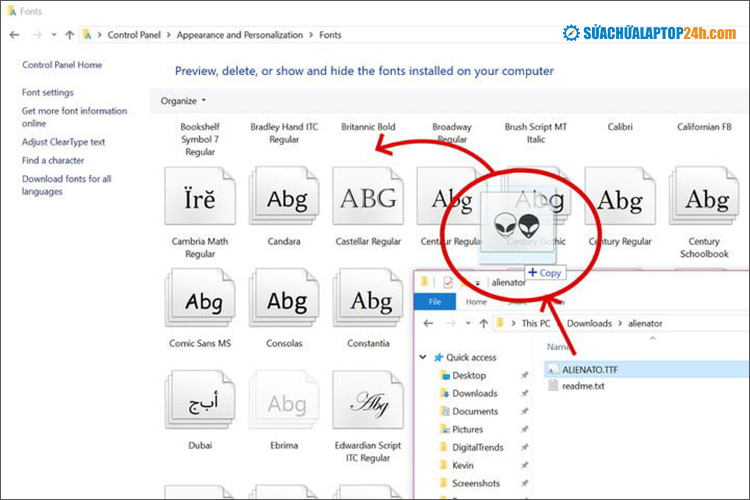Screen dimensions: 750x500
Task: Click Control Panel in the breadcrumb
Action: pos(134,35)
